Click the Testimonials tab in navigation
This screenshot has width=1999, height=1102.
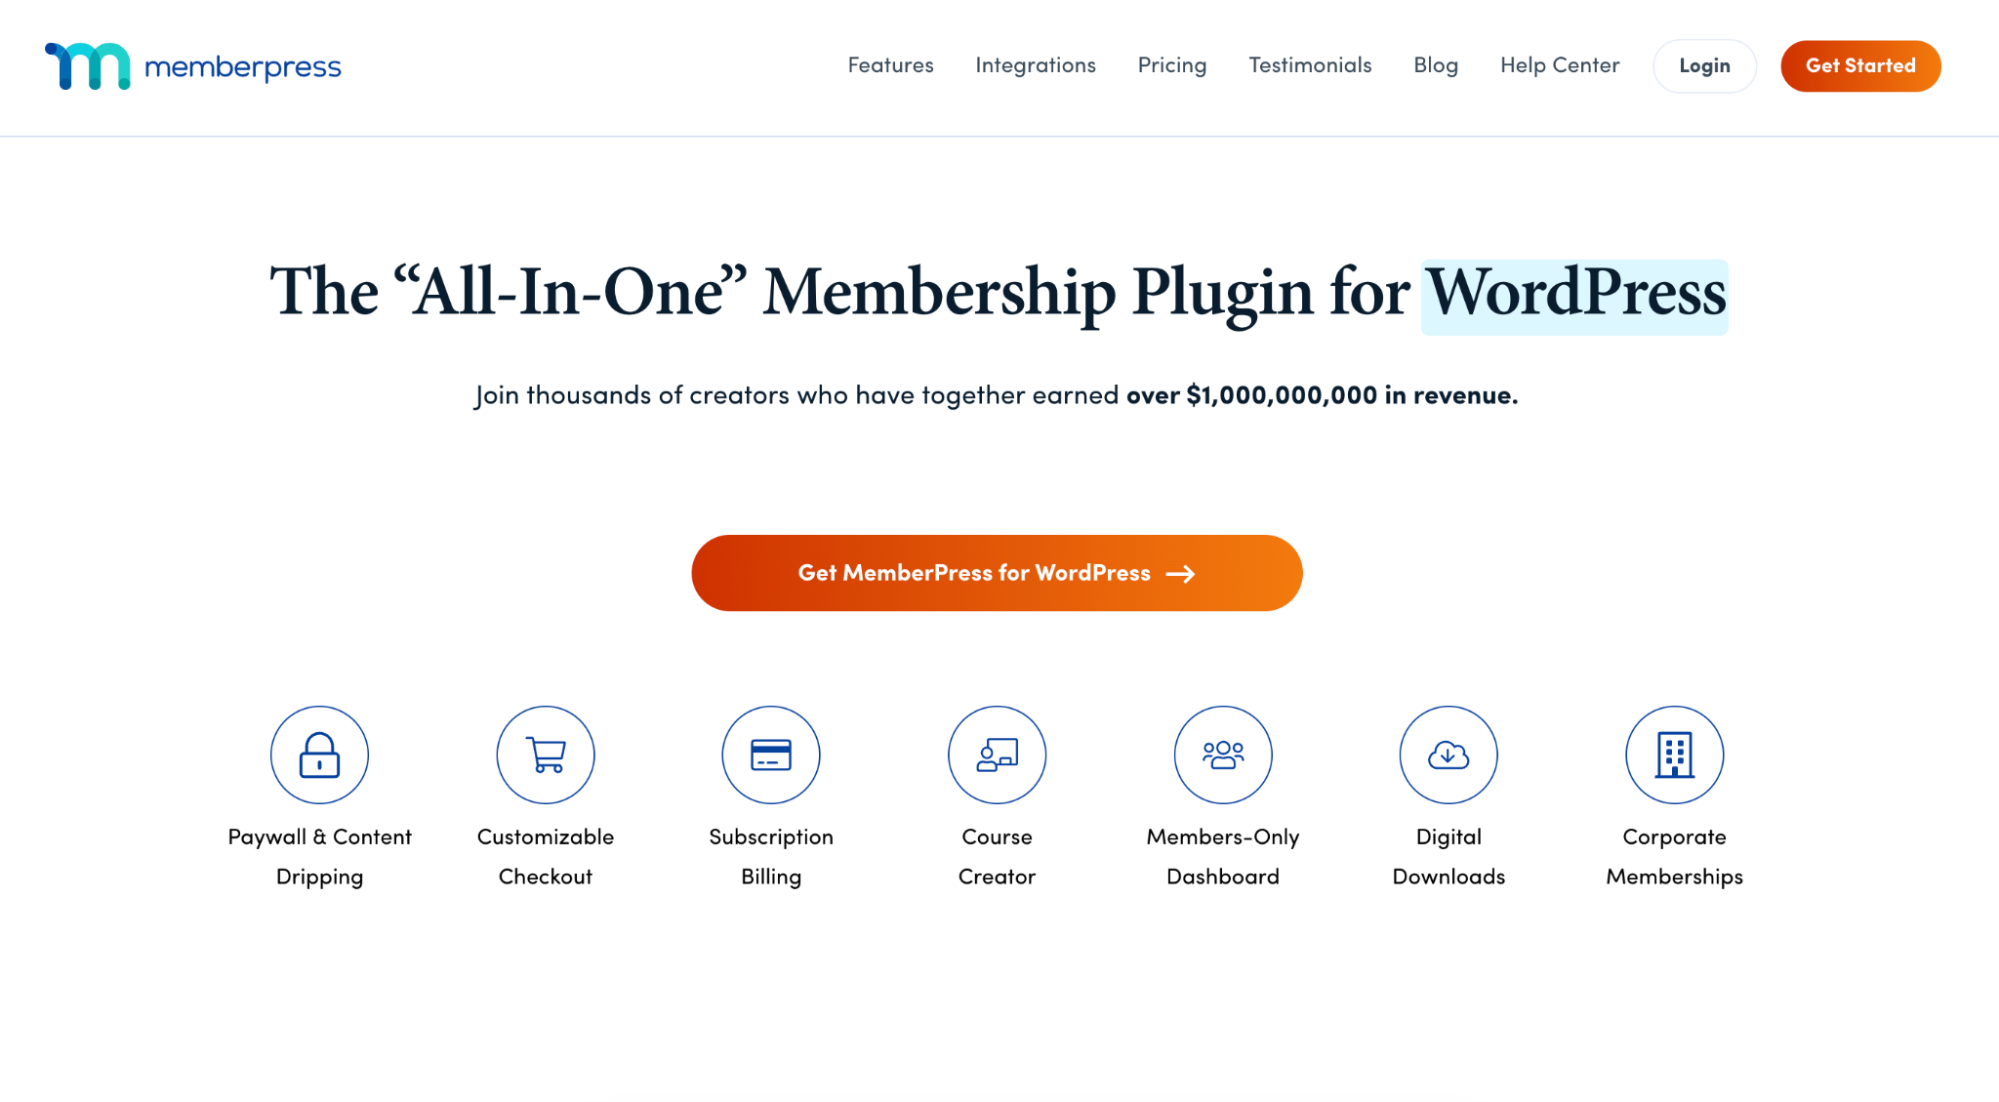tap(1310, 64)
